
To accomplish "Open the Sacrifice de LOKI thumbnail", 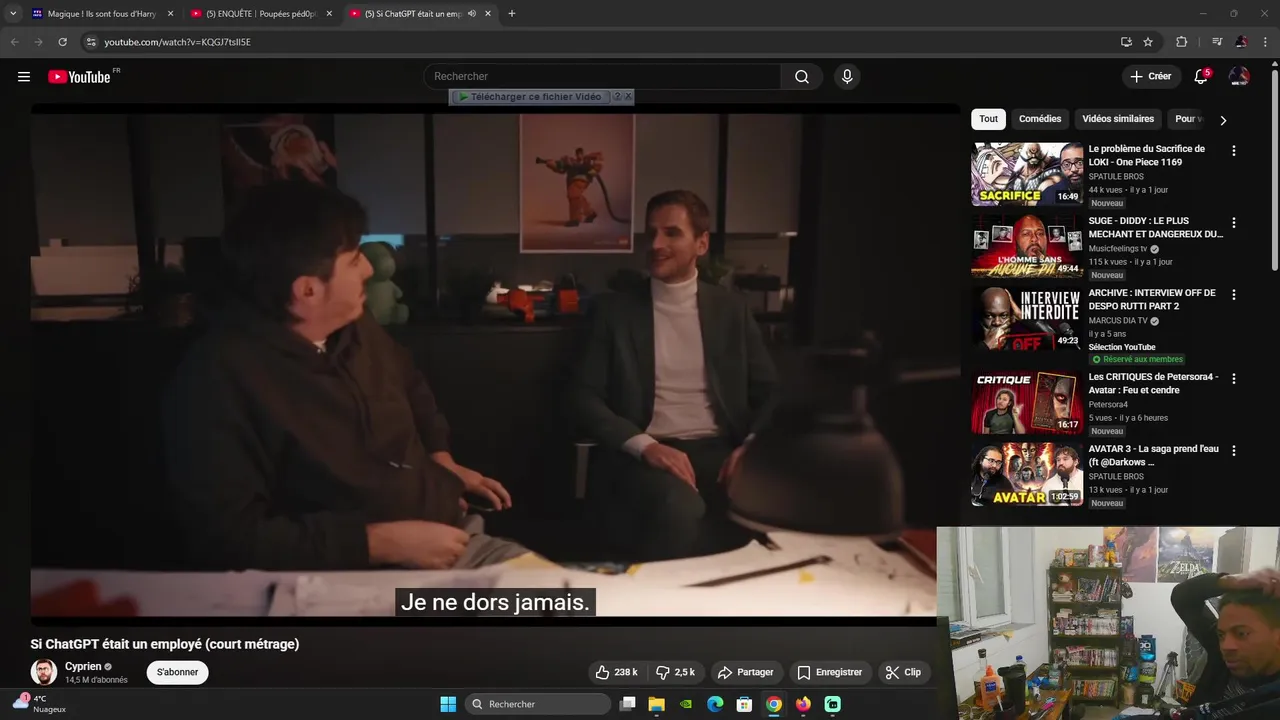I will pyautogui.click(x=1027, y=174).
